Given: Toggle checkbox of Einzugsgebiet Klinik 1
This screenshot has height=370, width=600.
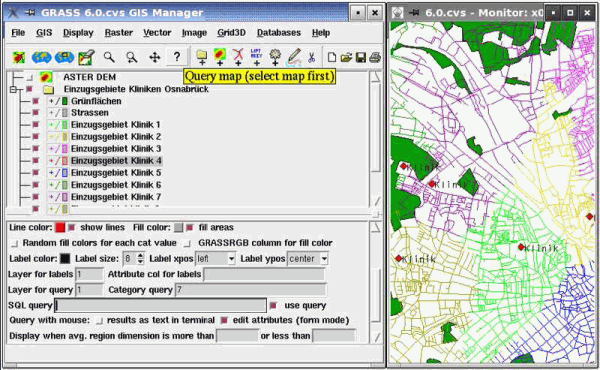Looking at the screenshot, I should pos(36,125).
